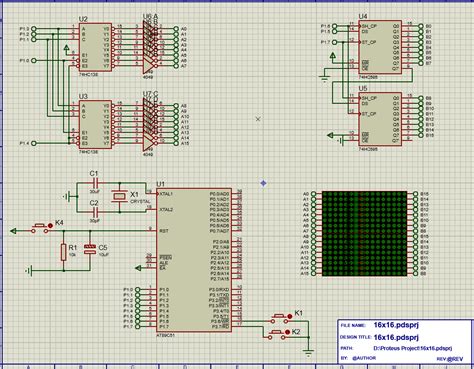Select the U2 74HC138 decoder component
This screenshot has height=369, width=474.
point(95,47)
